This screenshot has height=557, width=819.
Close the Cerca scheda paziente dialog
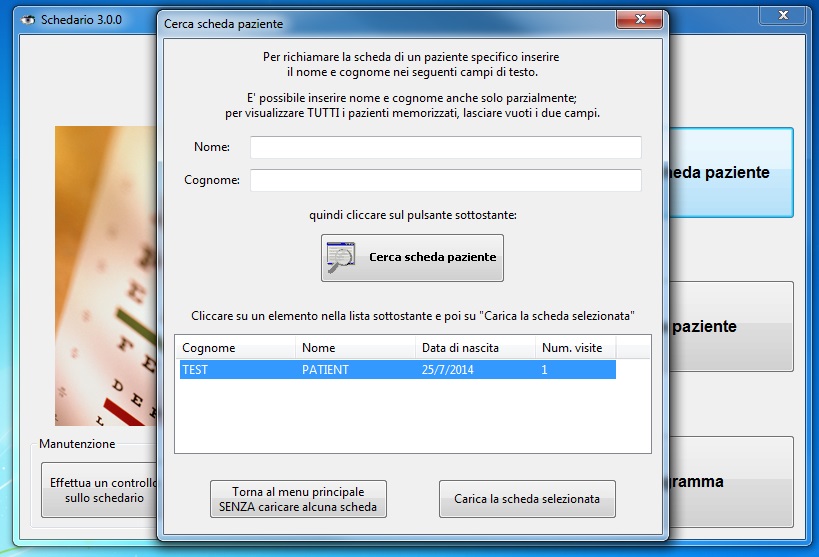(x=642, y=22)
